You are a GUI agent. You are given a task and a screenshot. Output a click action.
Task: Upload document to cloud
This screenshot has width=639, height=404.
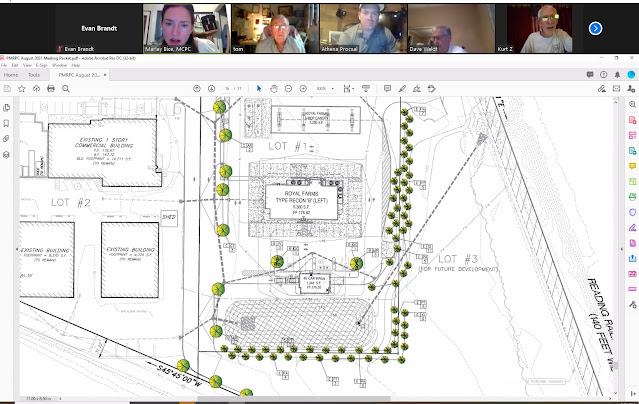pos(36,88)
